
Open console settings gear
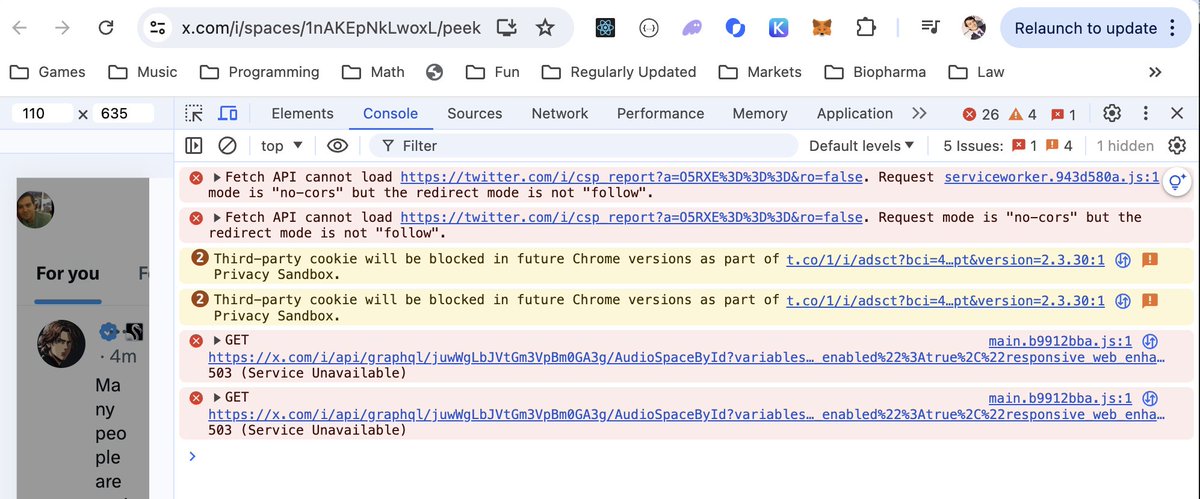(x=1177, y=146)
